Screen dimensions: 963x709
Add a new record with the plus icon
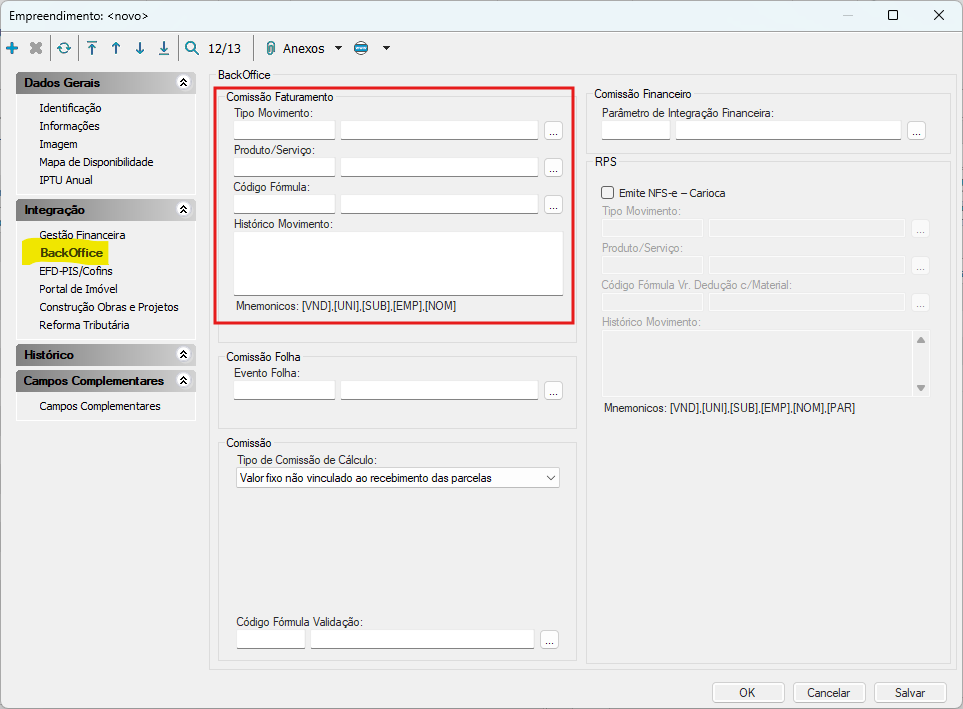point(12,48)
